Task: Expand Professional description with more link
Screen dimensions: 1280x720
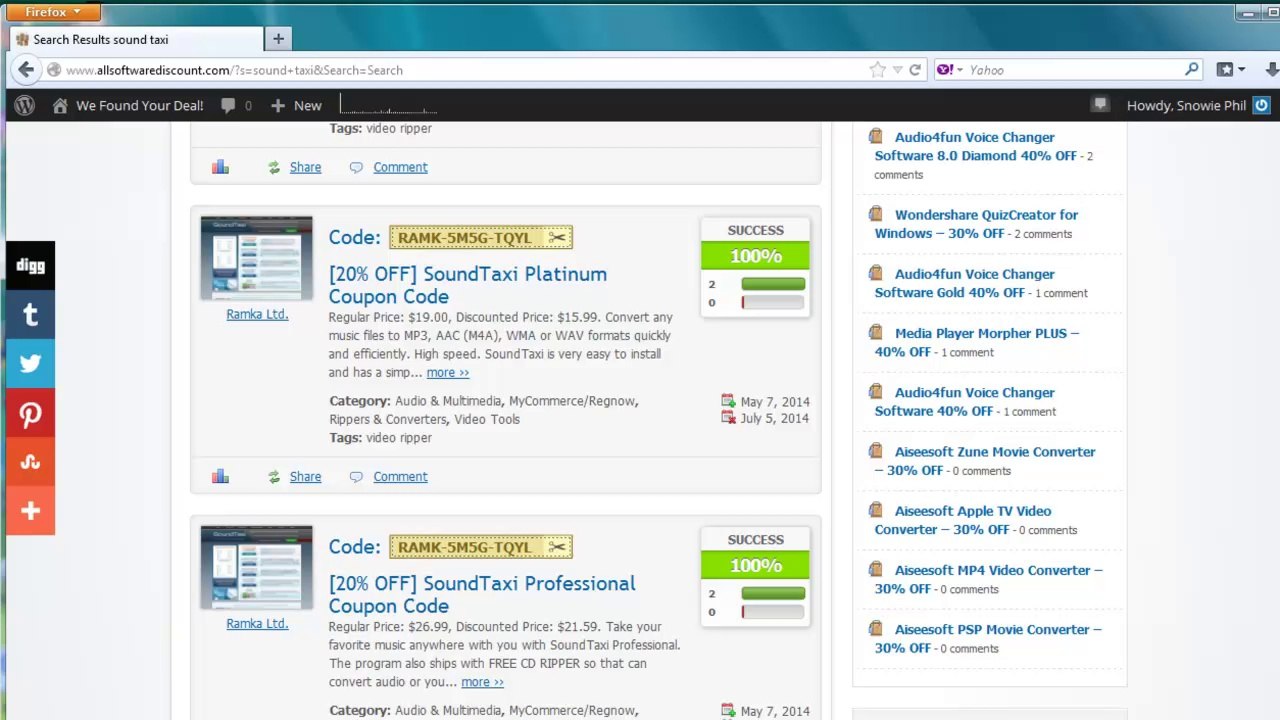Action: (482, 682)
